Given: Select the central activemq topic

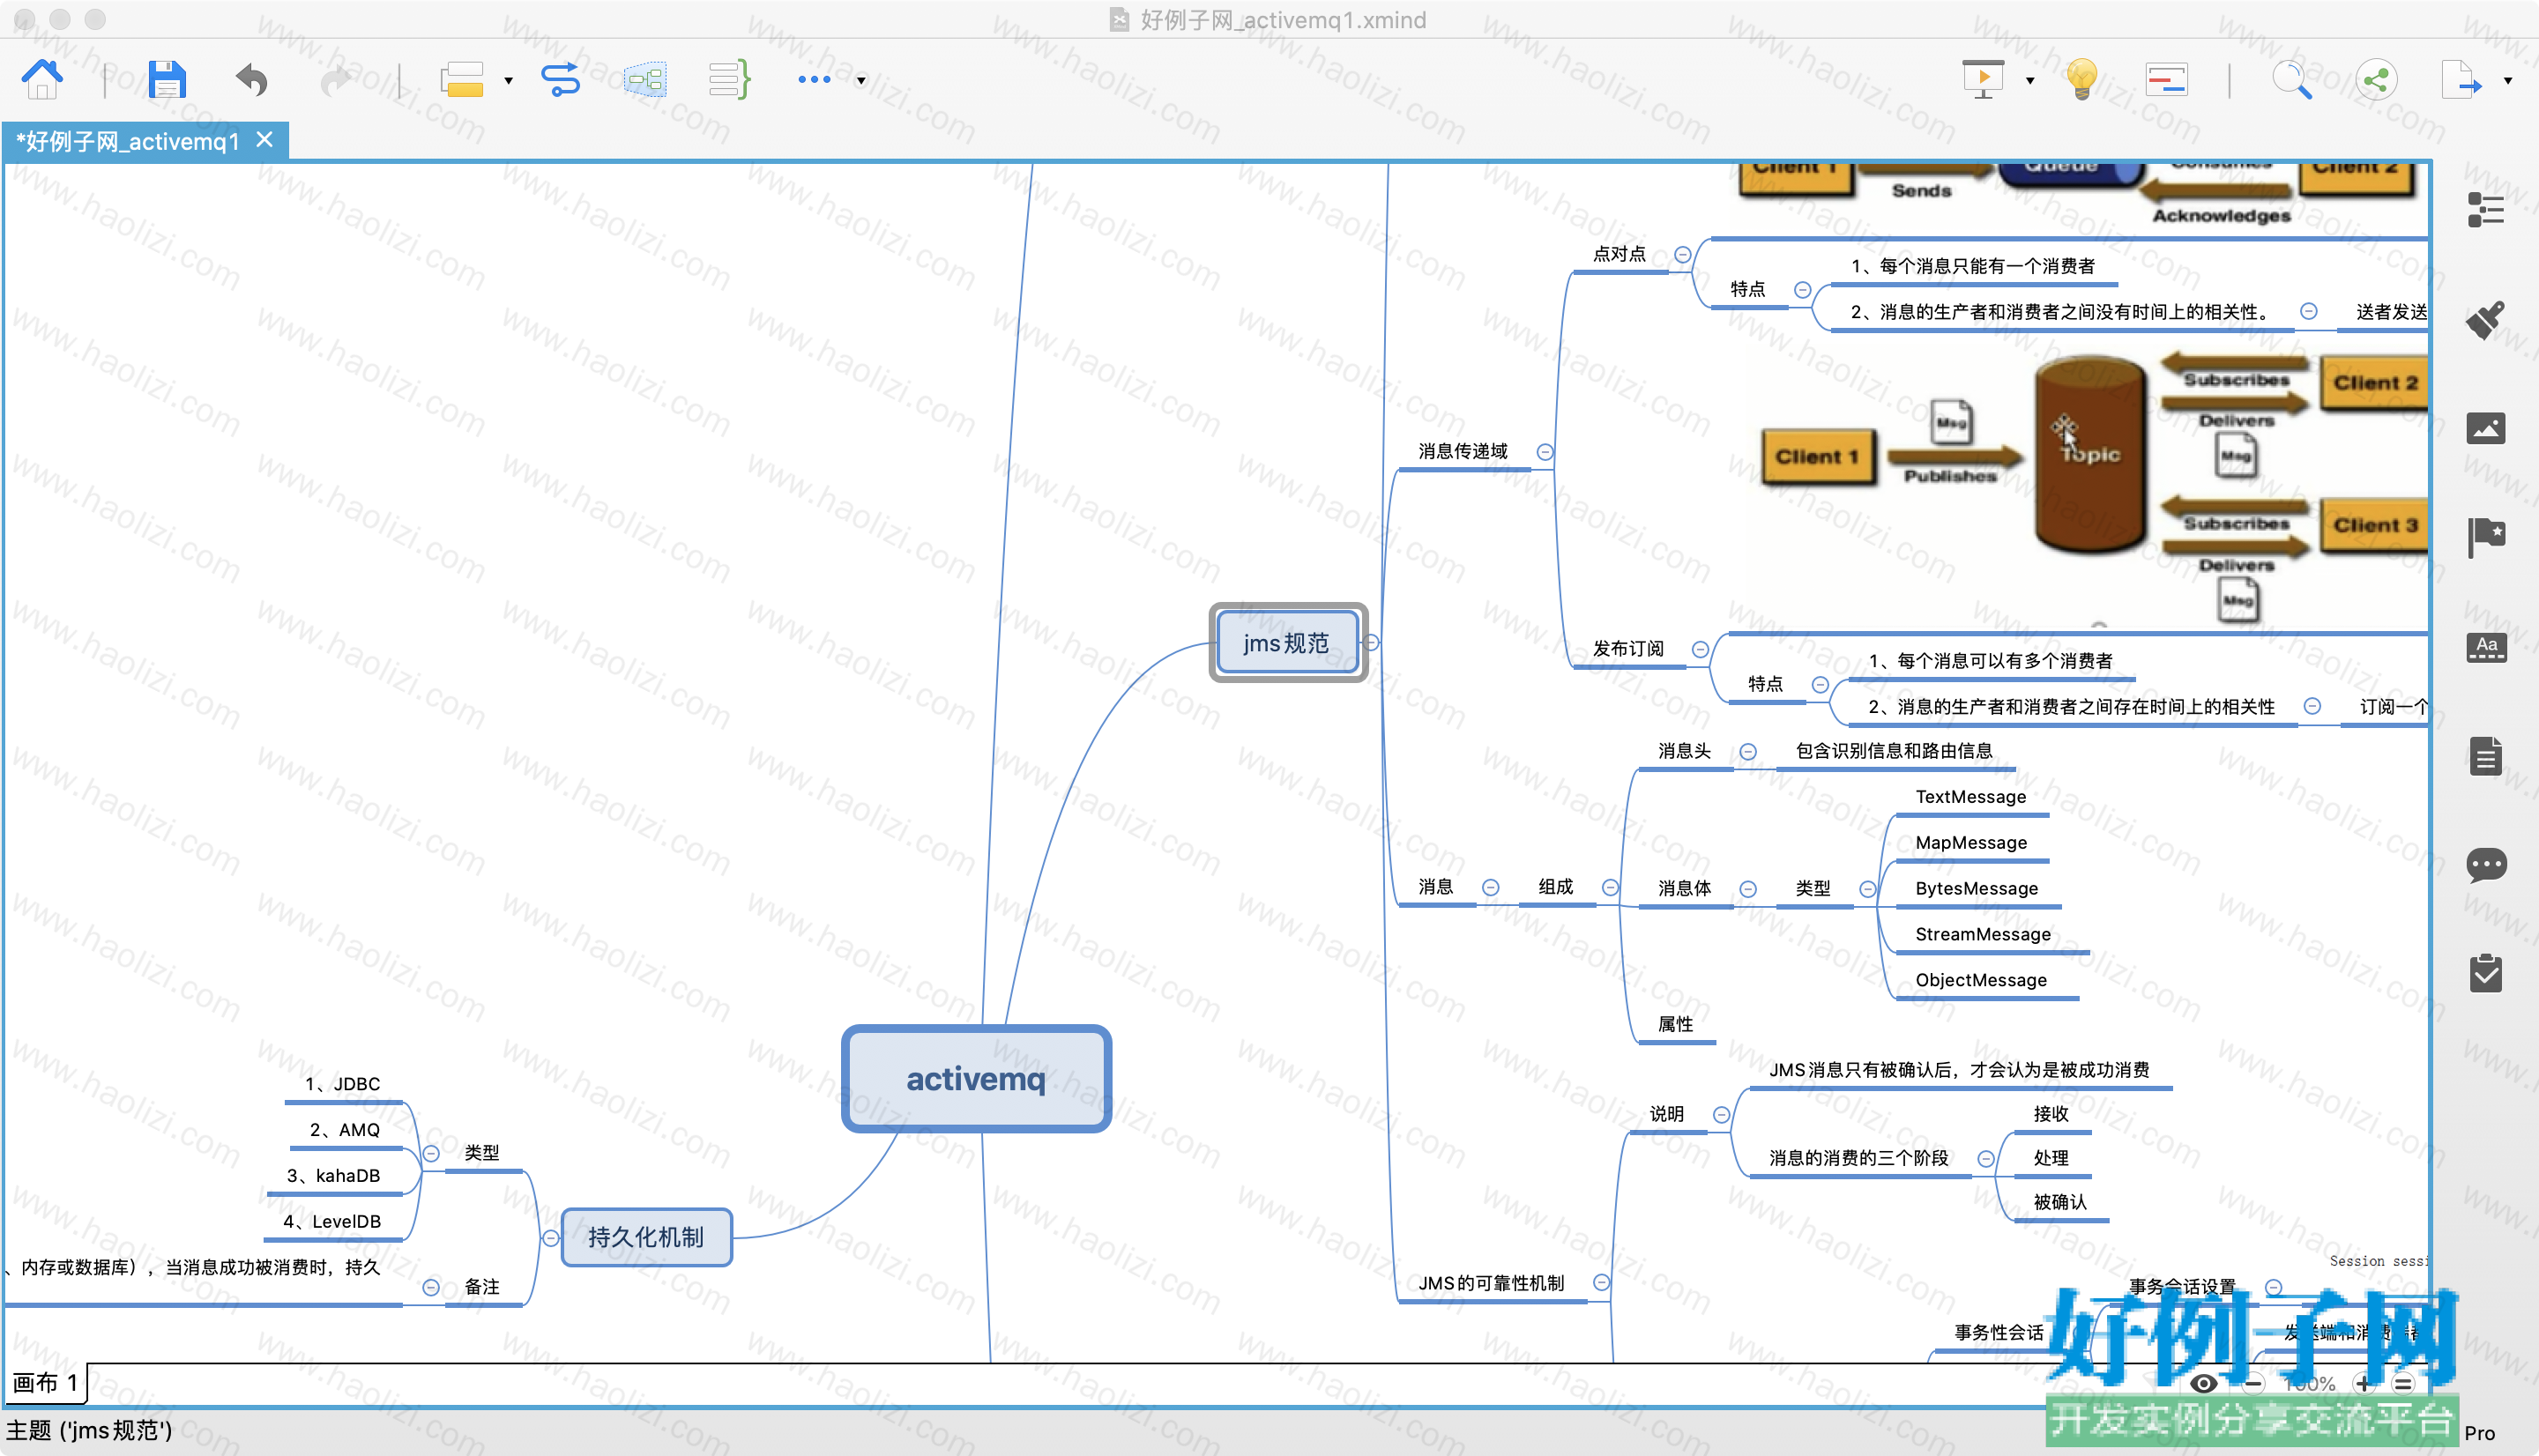Looking at the screenshot, I should click(976, 1079).
